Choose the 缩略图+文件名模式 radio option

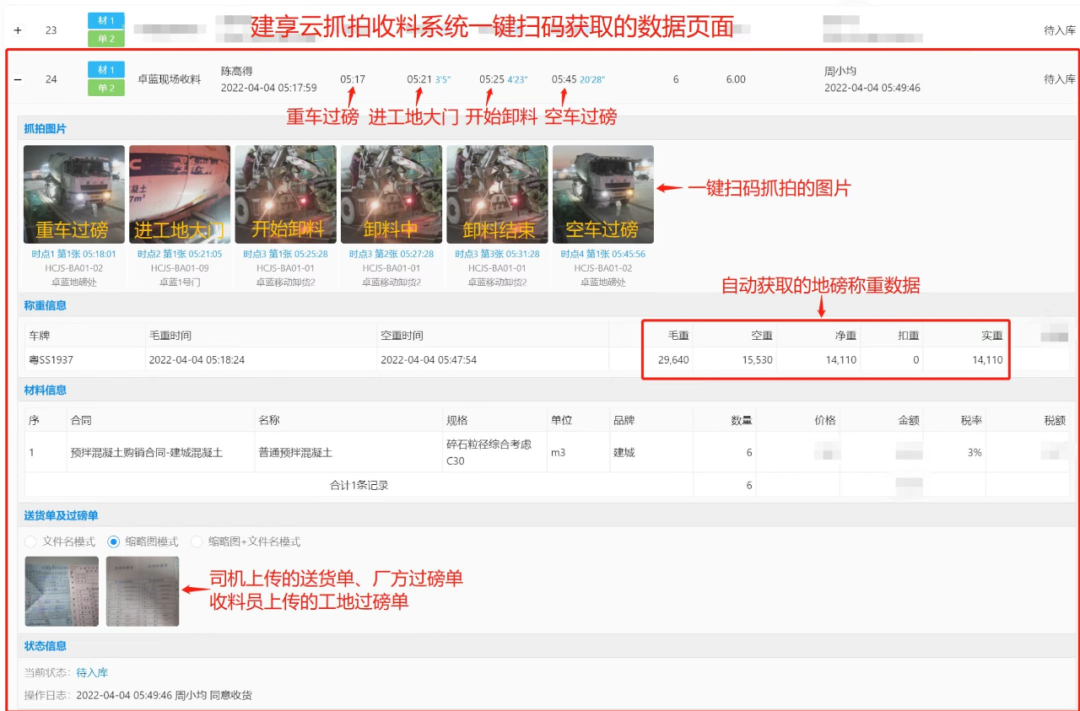(x=197, y=542)
